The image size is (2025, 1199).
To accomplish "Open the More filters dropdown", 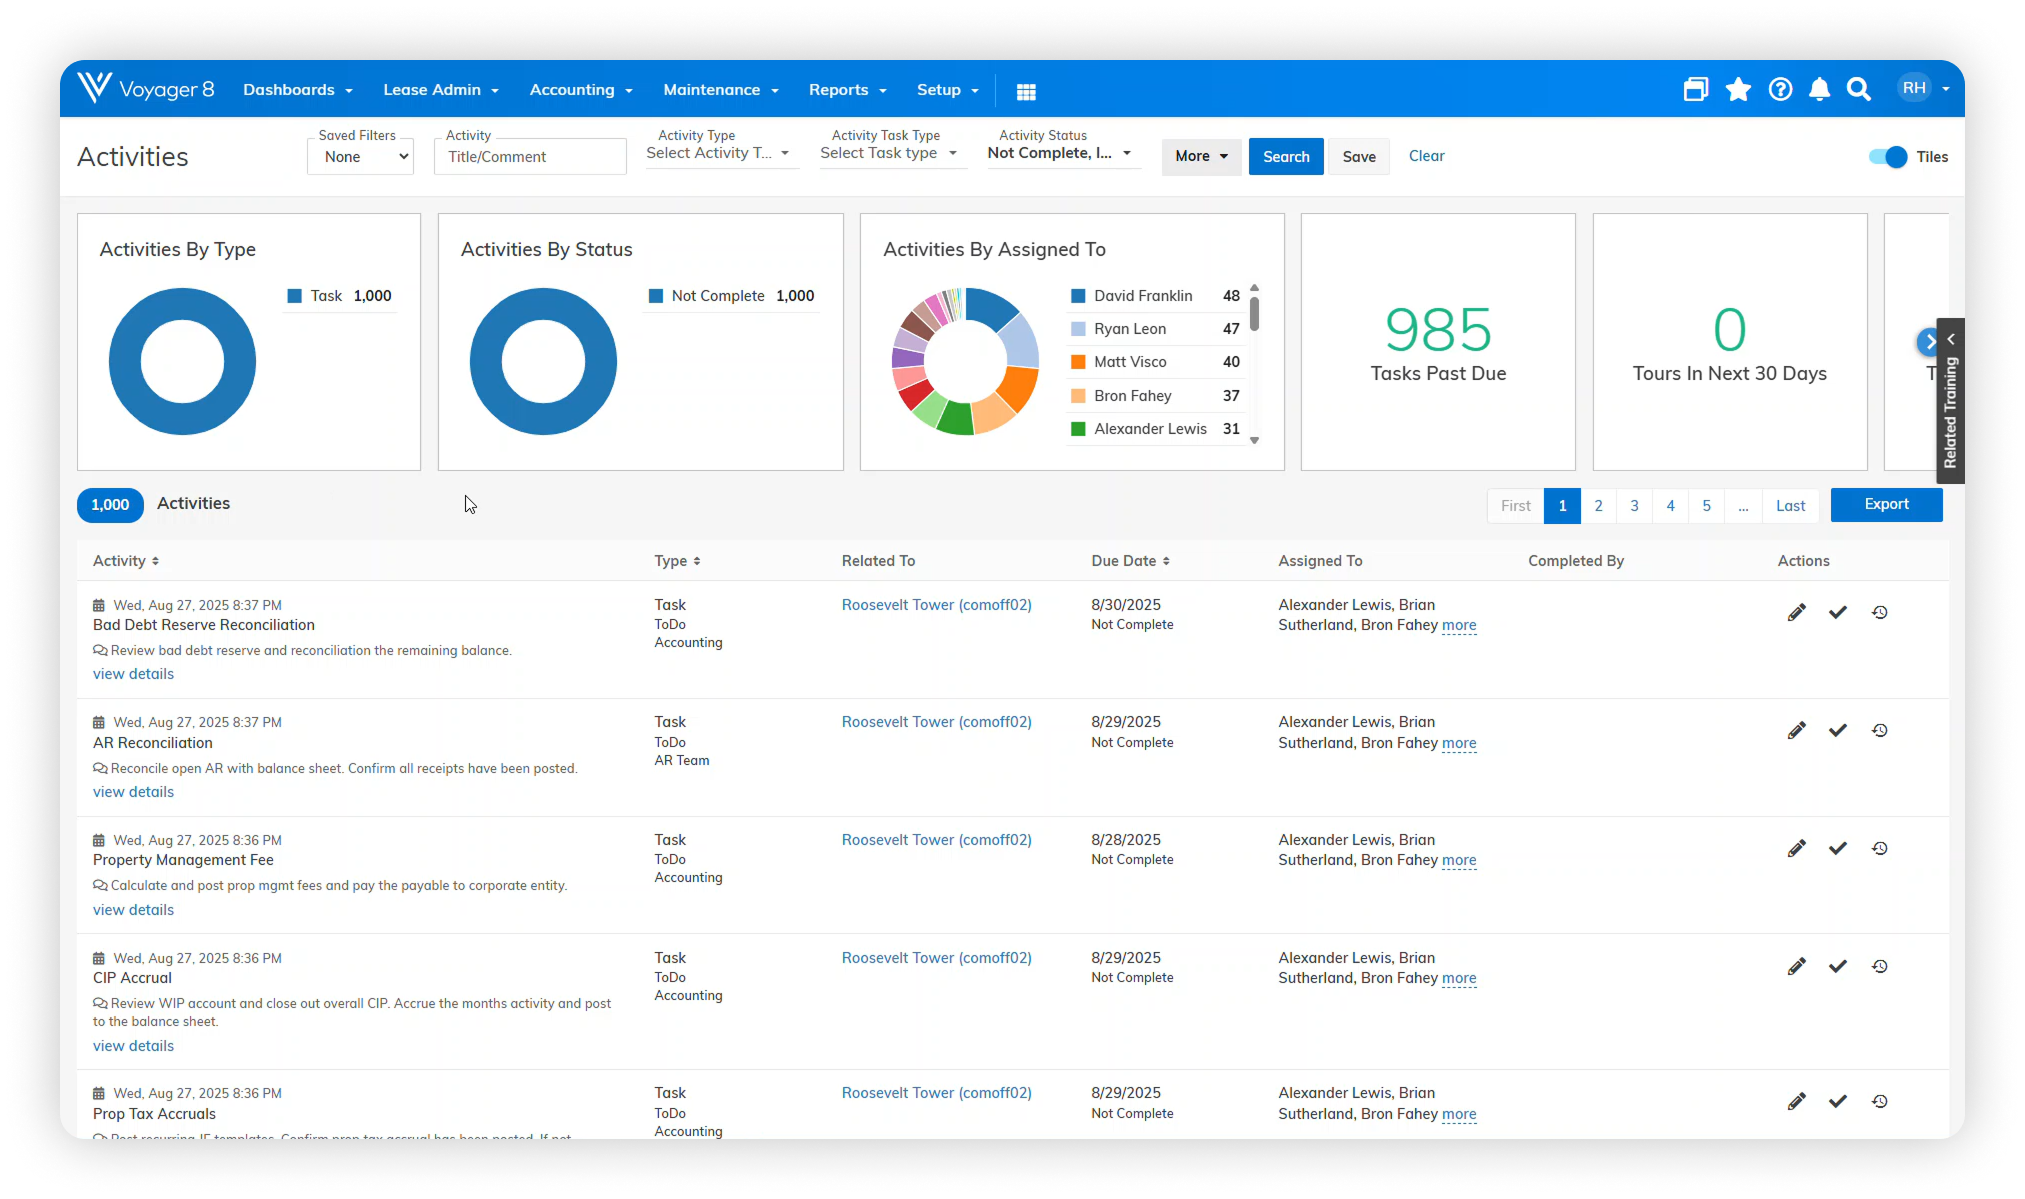I will click(x=1201, y=156).
